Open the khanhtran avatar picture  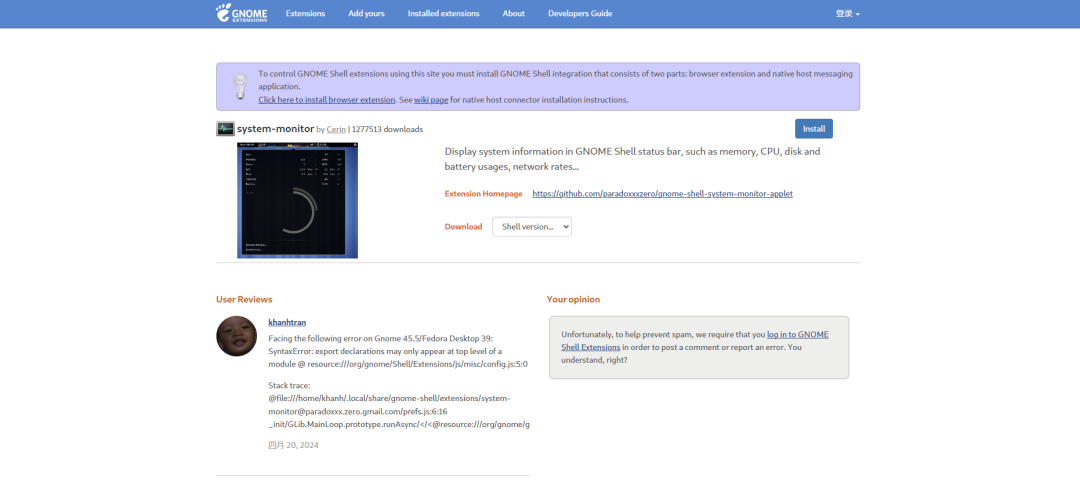[x=236, y=336]
